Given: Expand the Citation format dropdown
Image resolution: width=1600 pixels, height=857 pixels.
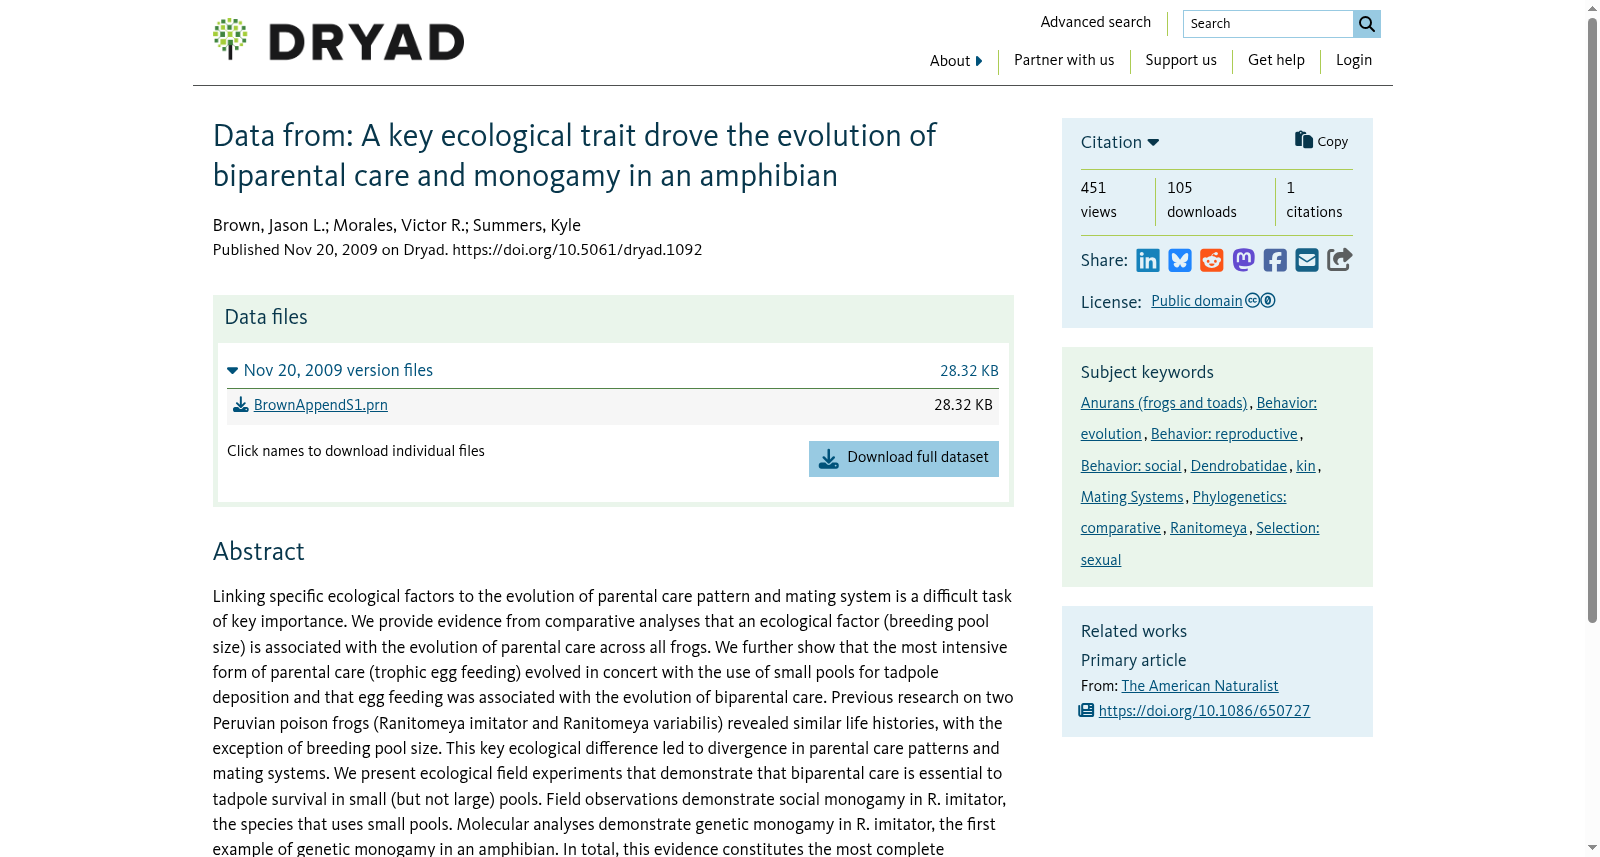Looking at the screenshot, I should (x=1120, y=142).
